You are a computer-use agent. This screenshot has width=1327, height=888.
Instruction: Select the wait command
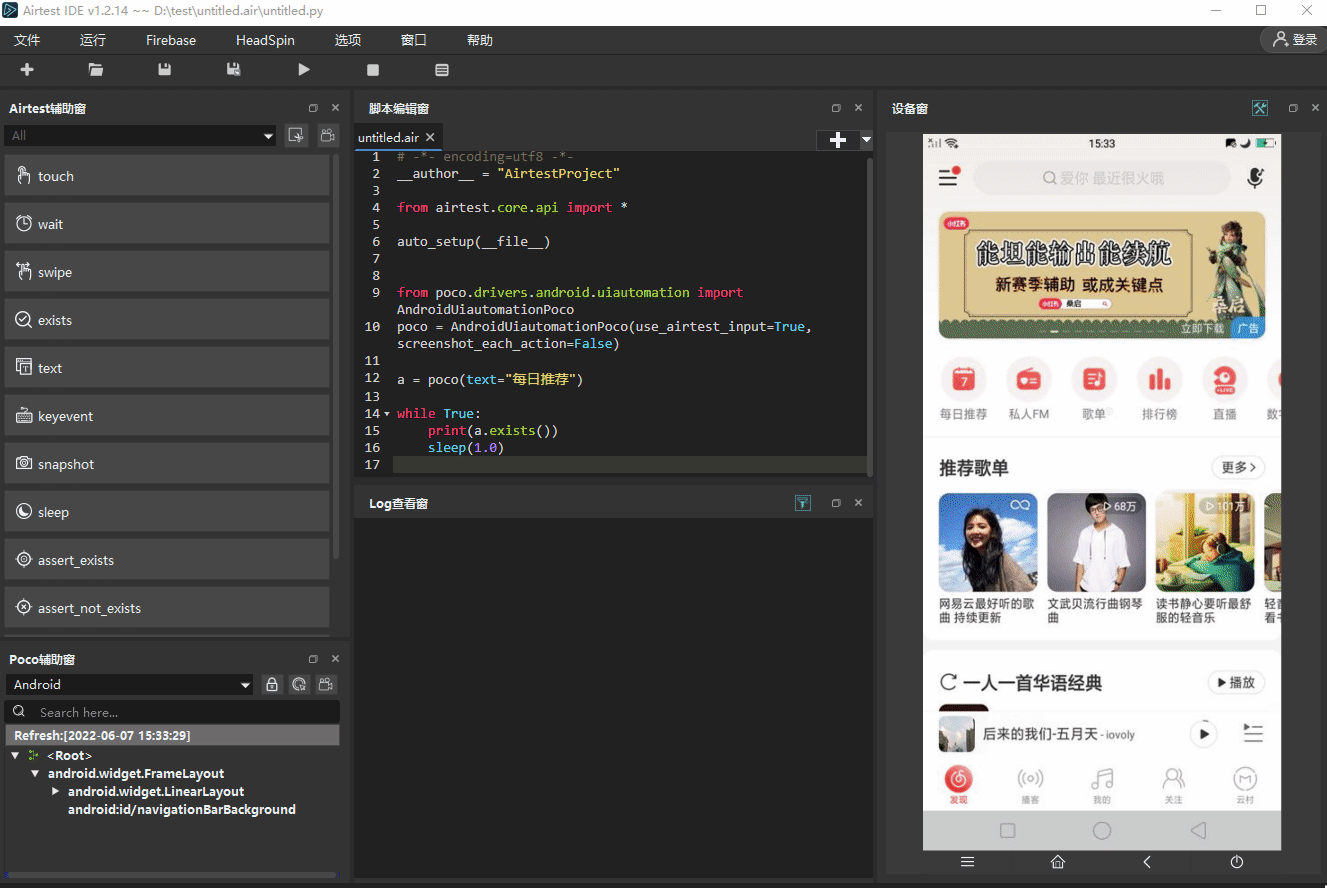coord(167,224)
